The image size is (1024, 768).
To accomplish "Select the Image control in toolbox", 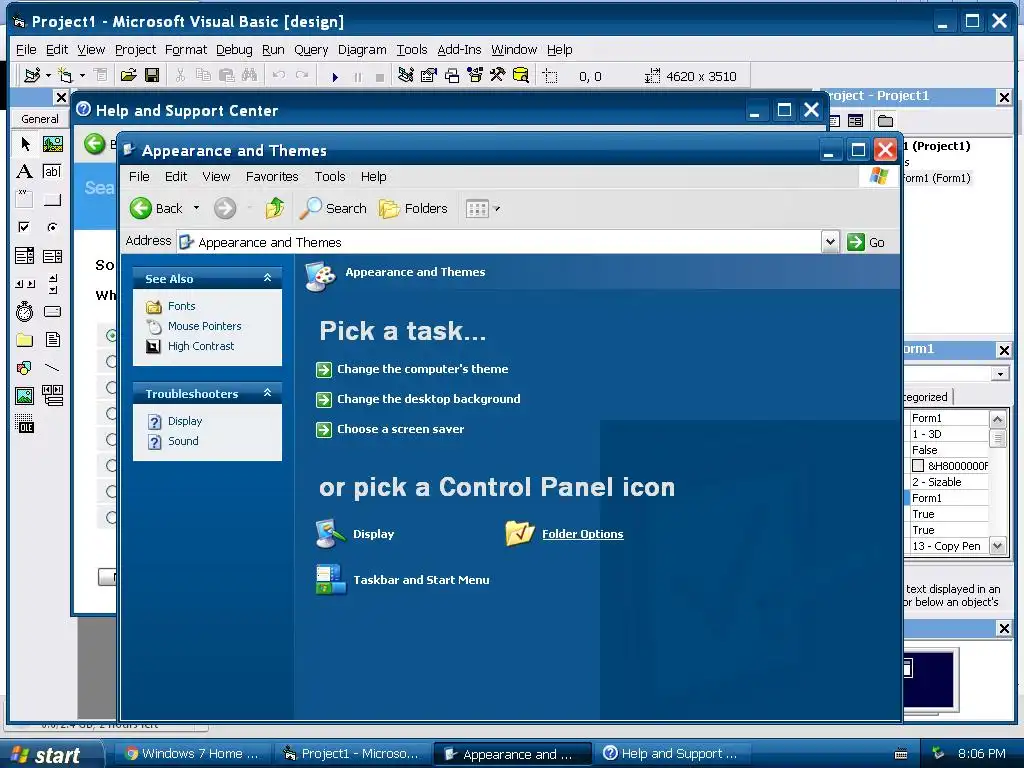I will (x=25, y=396).
